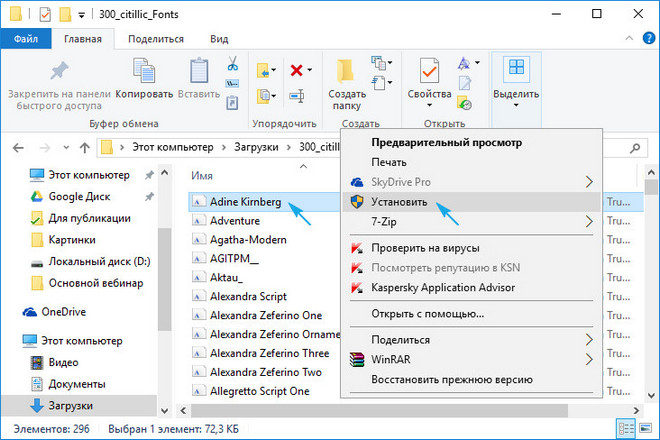Choose Установить from the context menu

click(x=399, y=201)
